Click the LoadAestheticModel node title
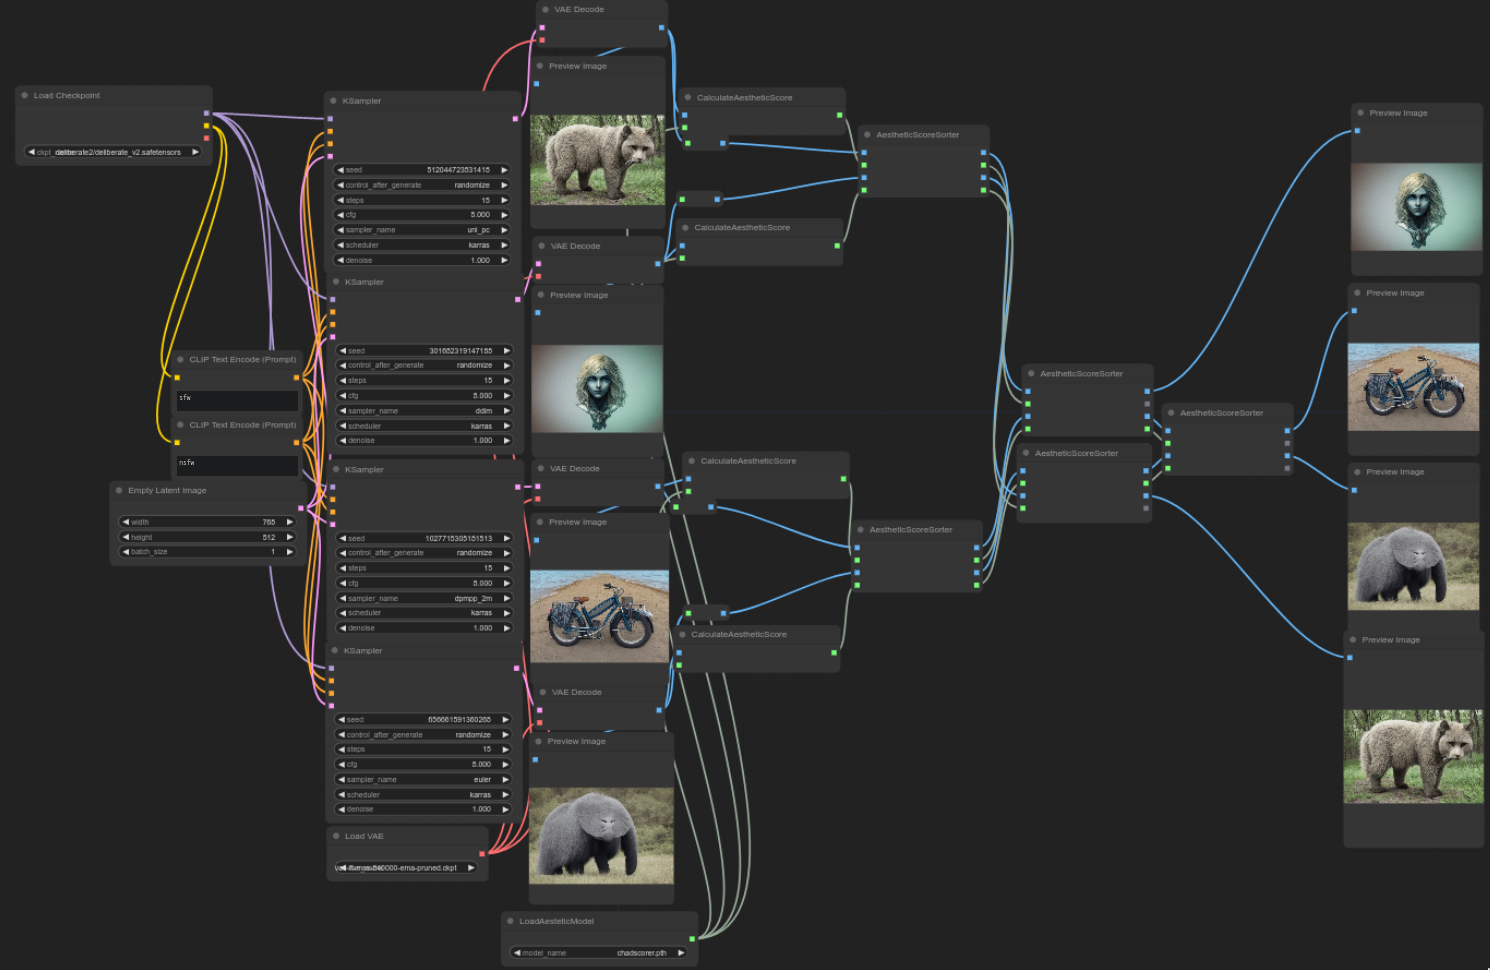The width and height of the screenshot is (1490, 970). pyautogui.click(x=557, y=921)
